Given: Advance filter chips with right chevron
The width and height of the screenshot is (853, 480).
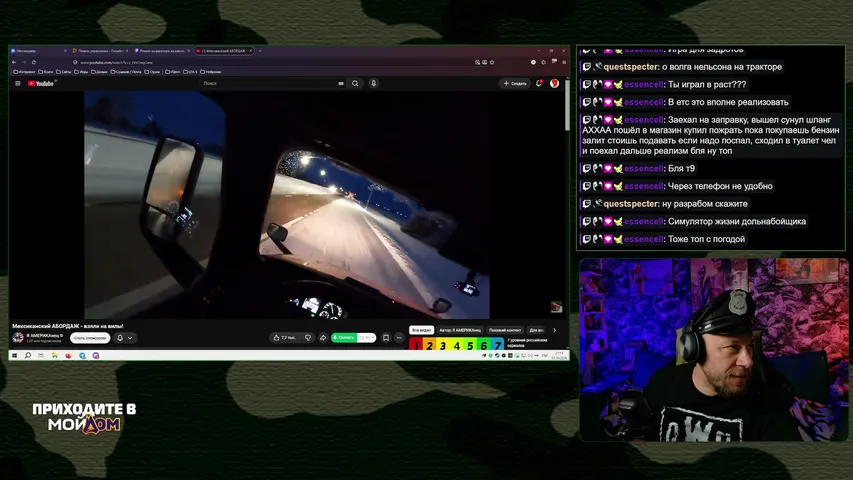Looking at the screenshot, I should 554,330.
